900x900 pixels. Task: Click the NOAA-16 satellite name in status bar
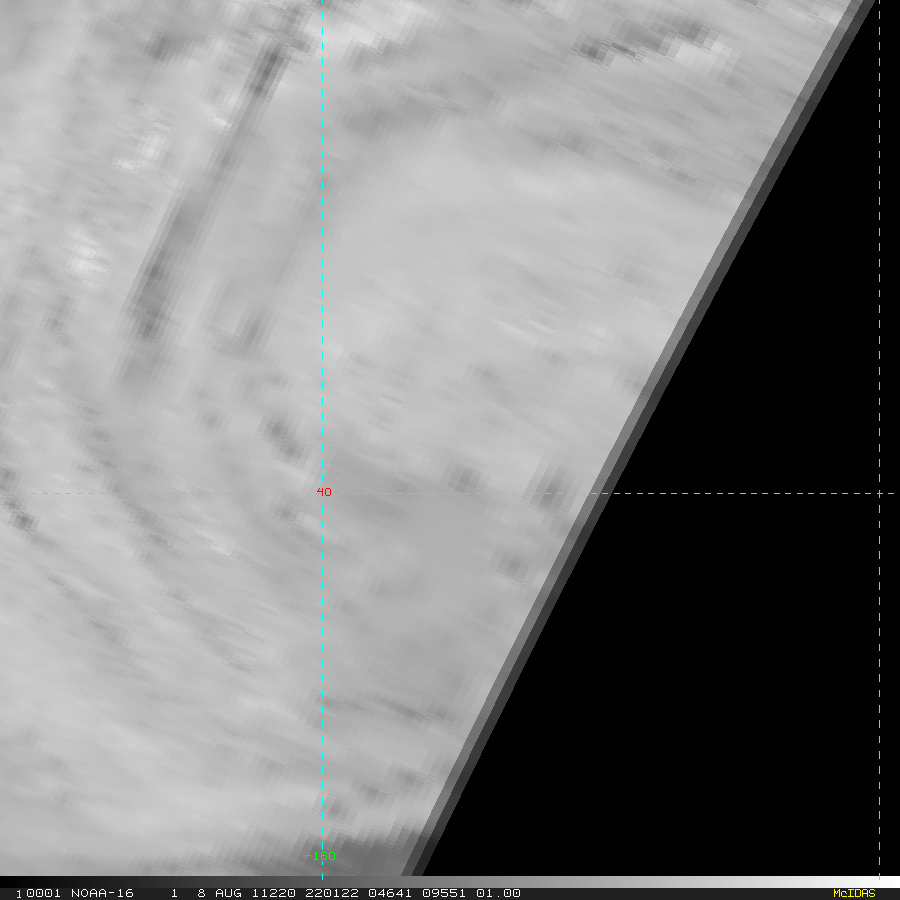(x=102, y=893)
